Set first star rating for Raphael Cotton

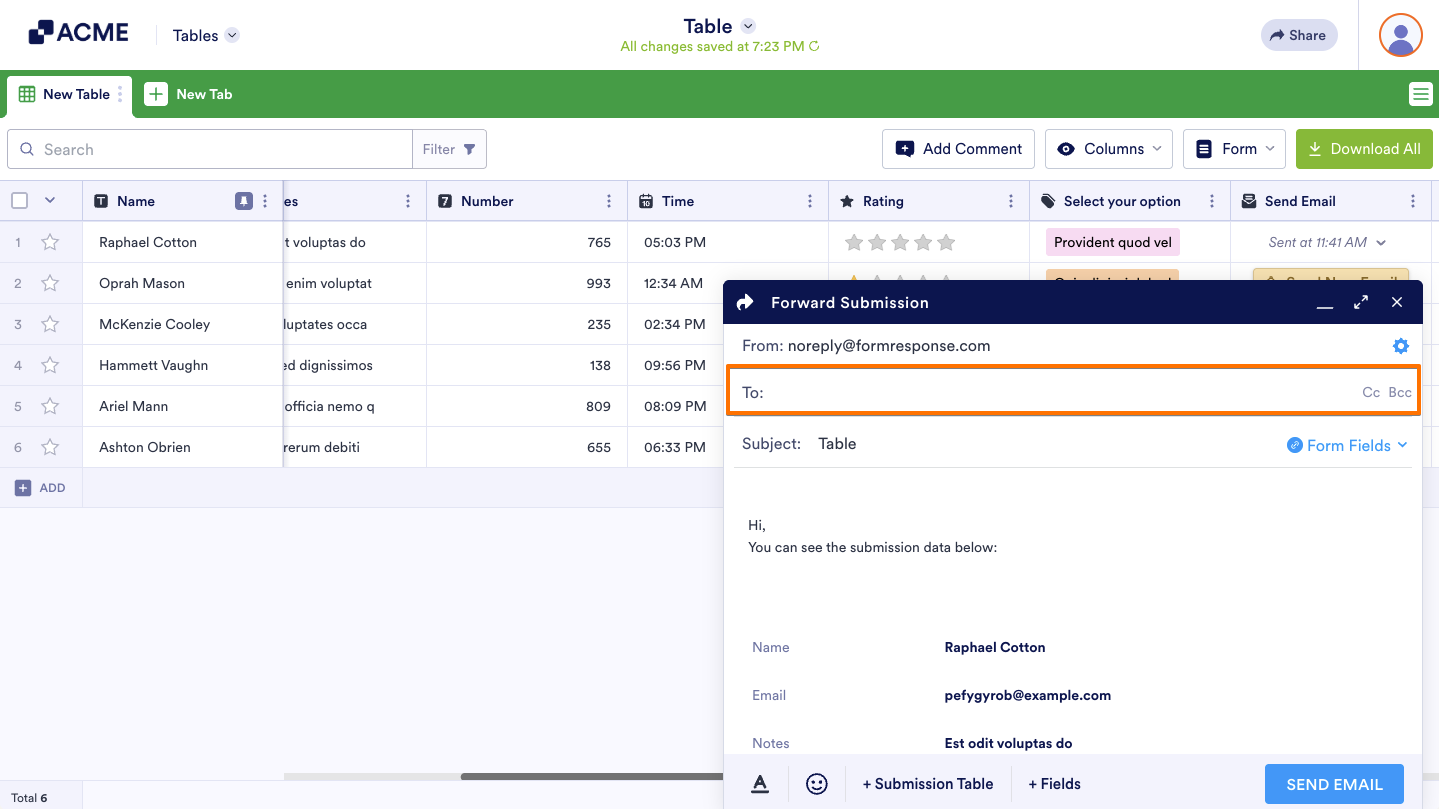pos(853,242)
